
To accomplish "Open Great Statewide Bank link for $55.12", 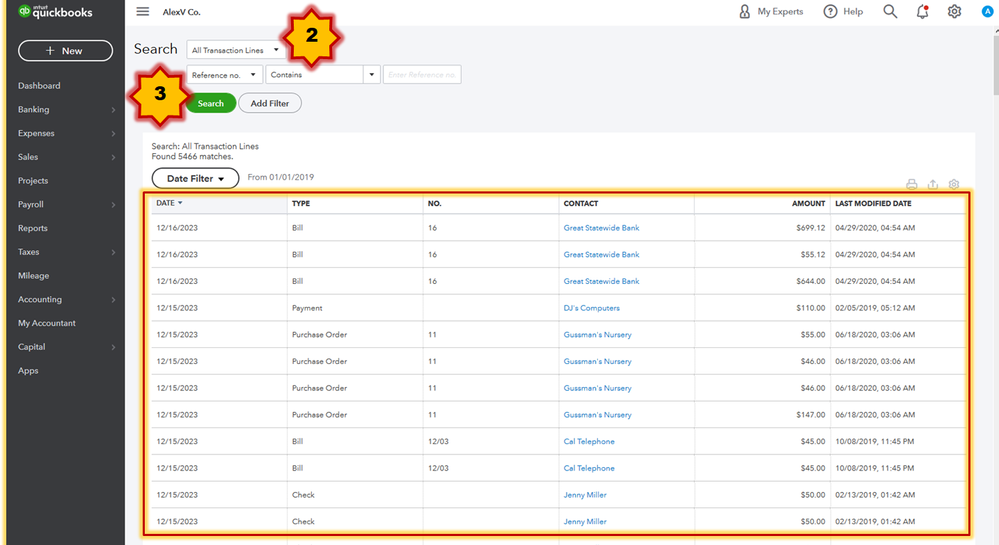I will [601, 254].
